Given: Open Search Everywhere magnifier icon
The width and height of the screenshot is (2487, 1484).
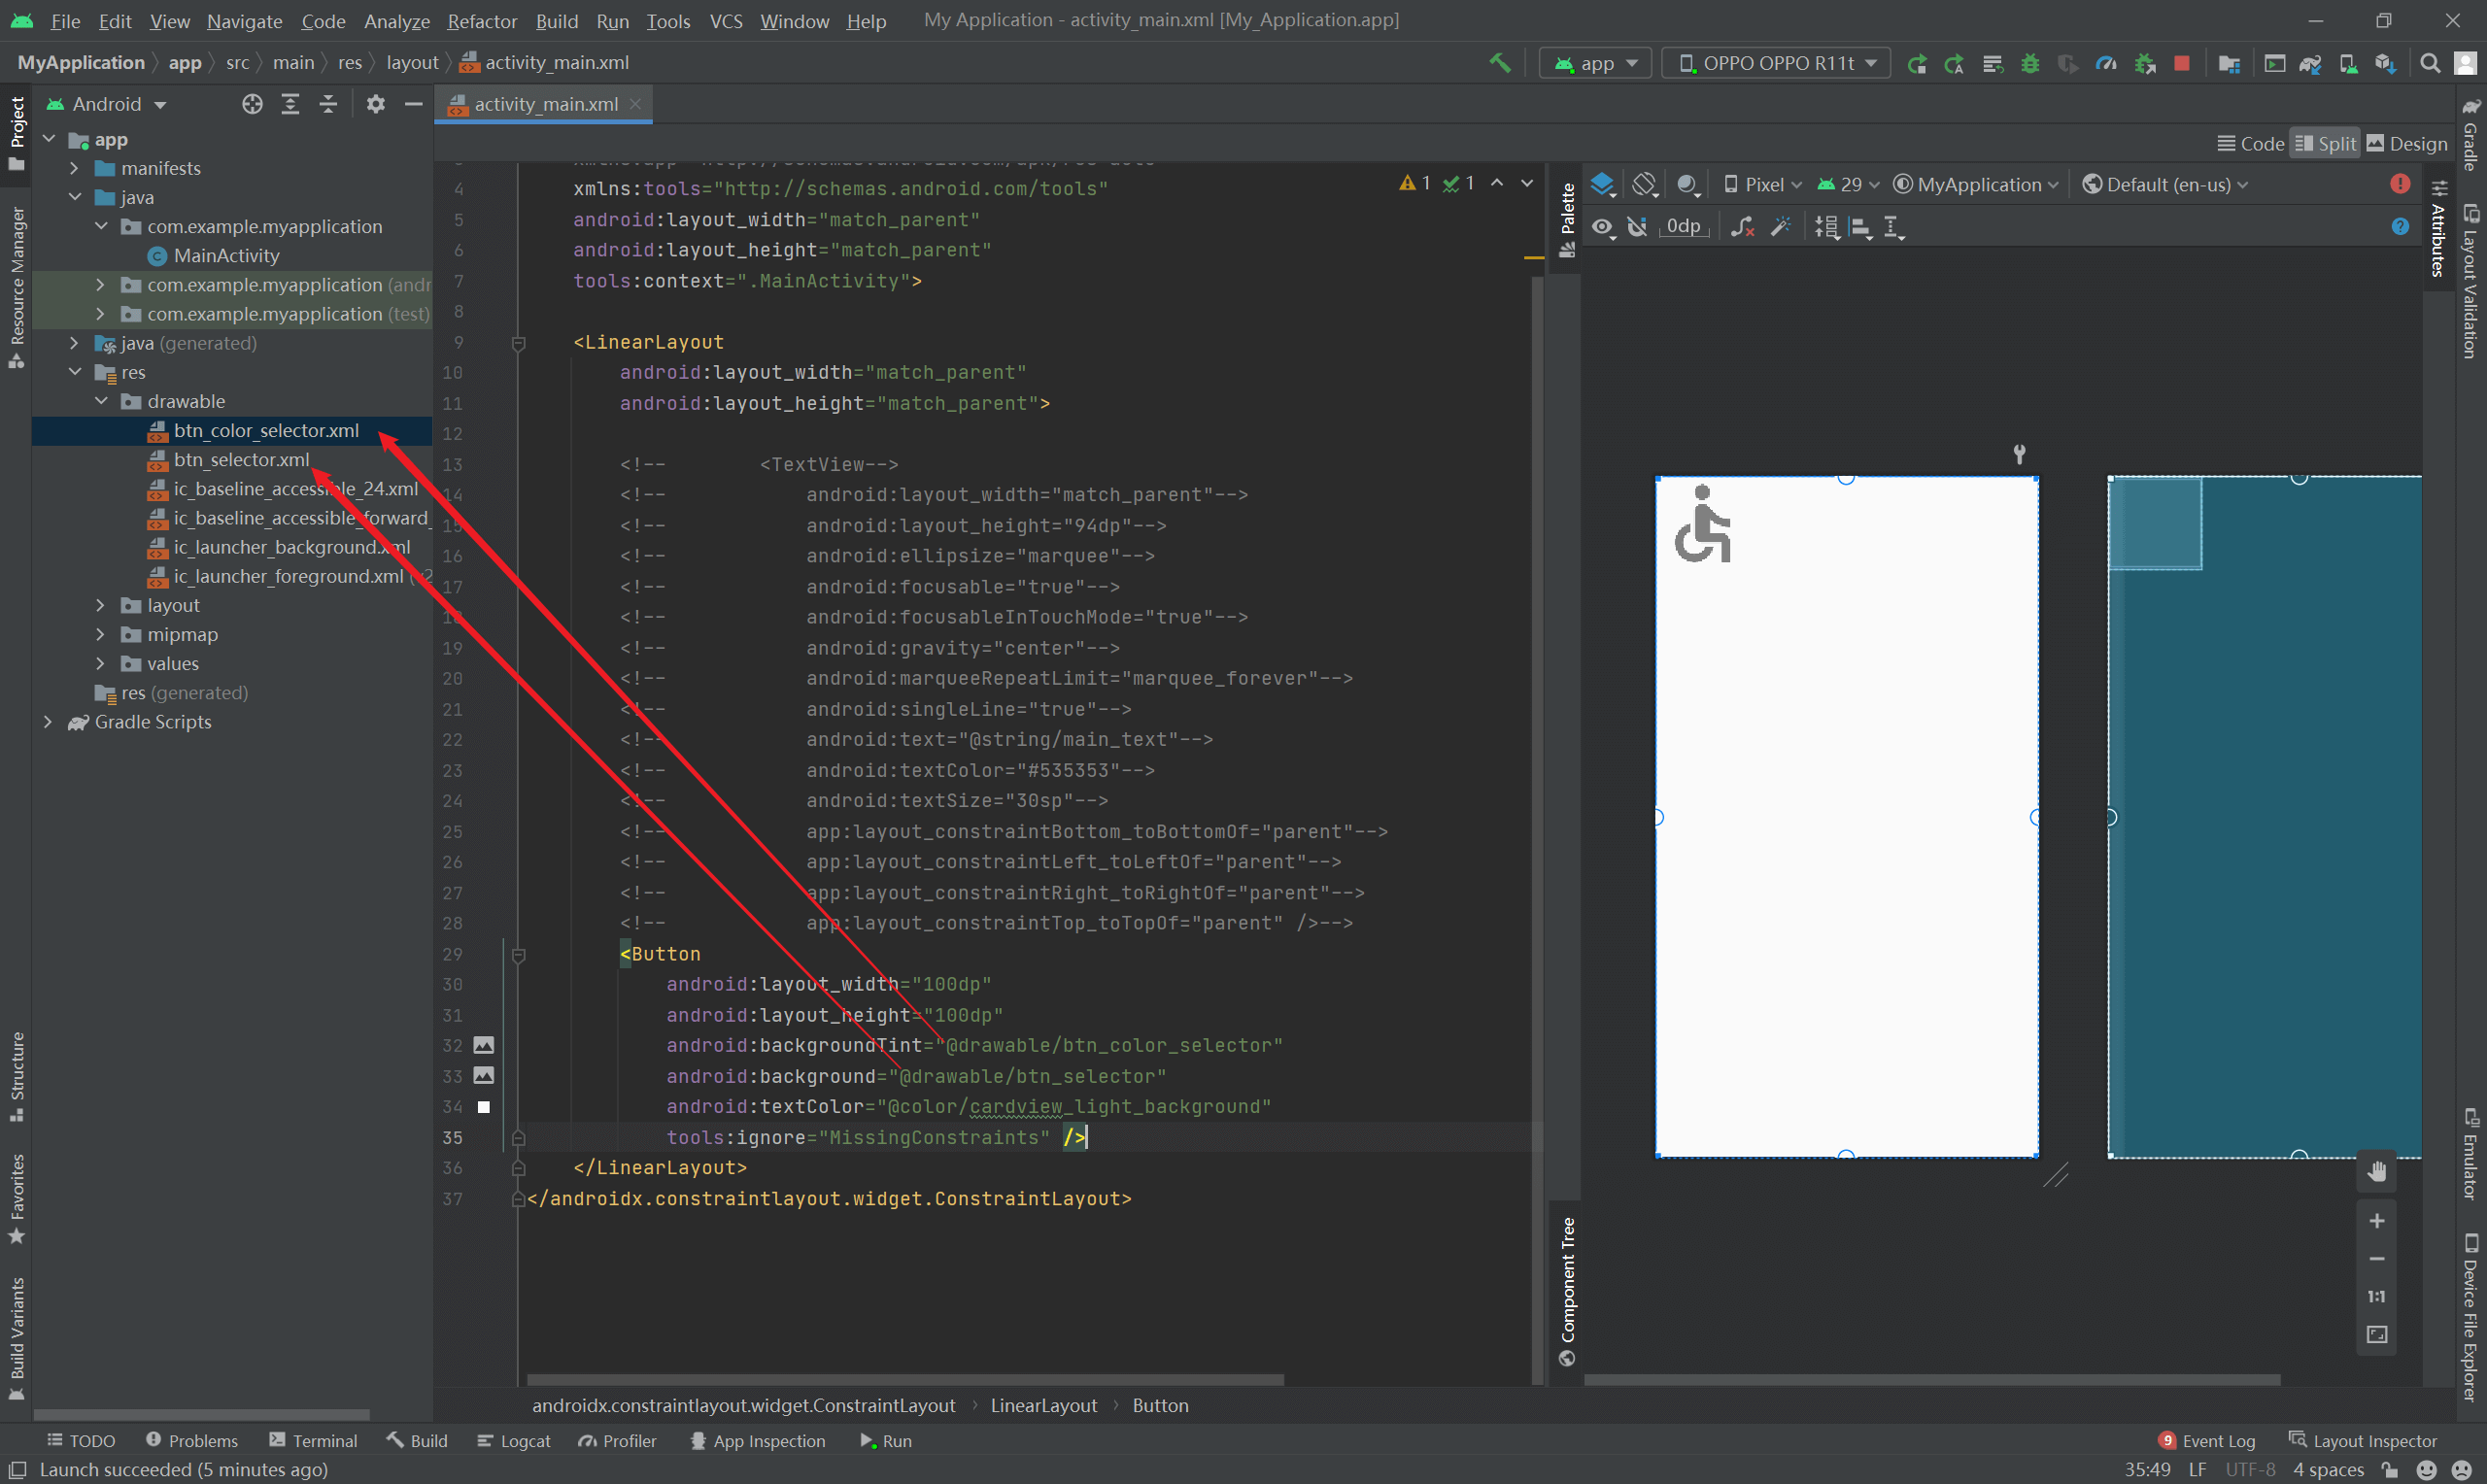Looking at the screenshot, I should pyautogui.click(x=2429, y=63).
